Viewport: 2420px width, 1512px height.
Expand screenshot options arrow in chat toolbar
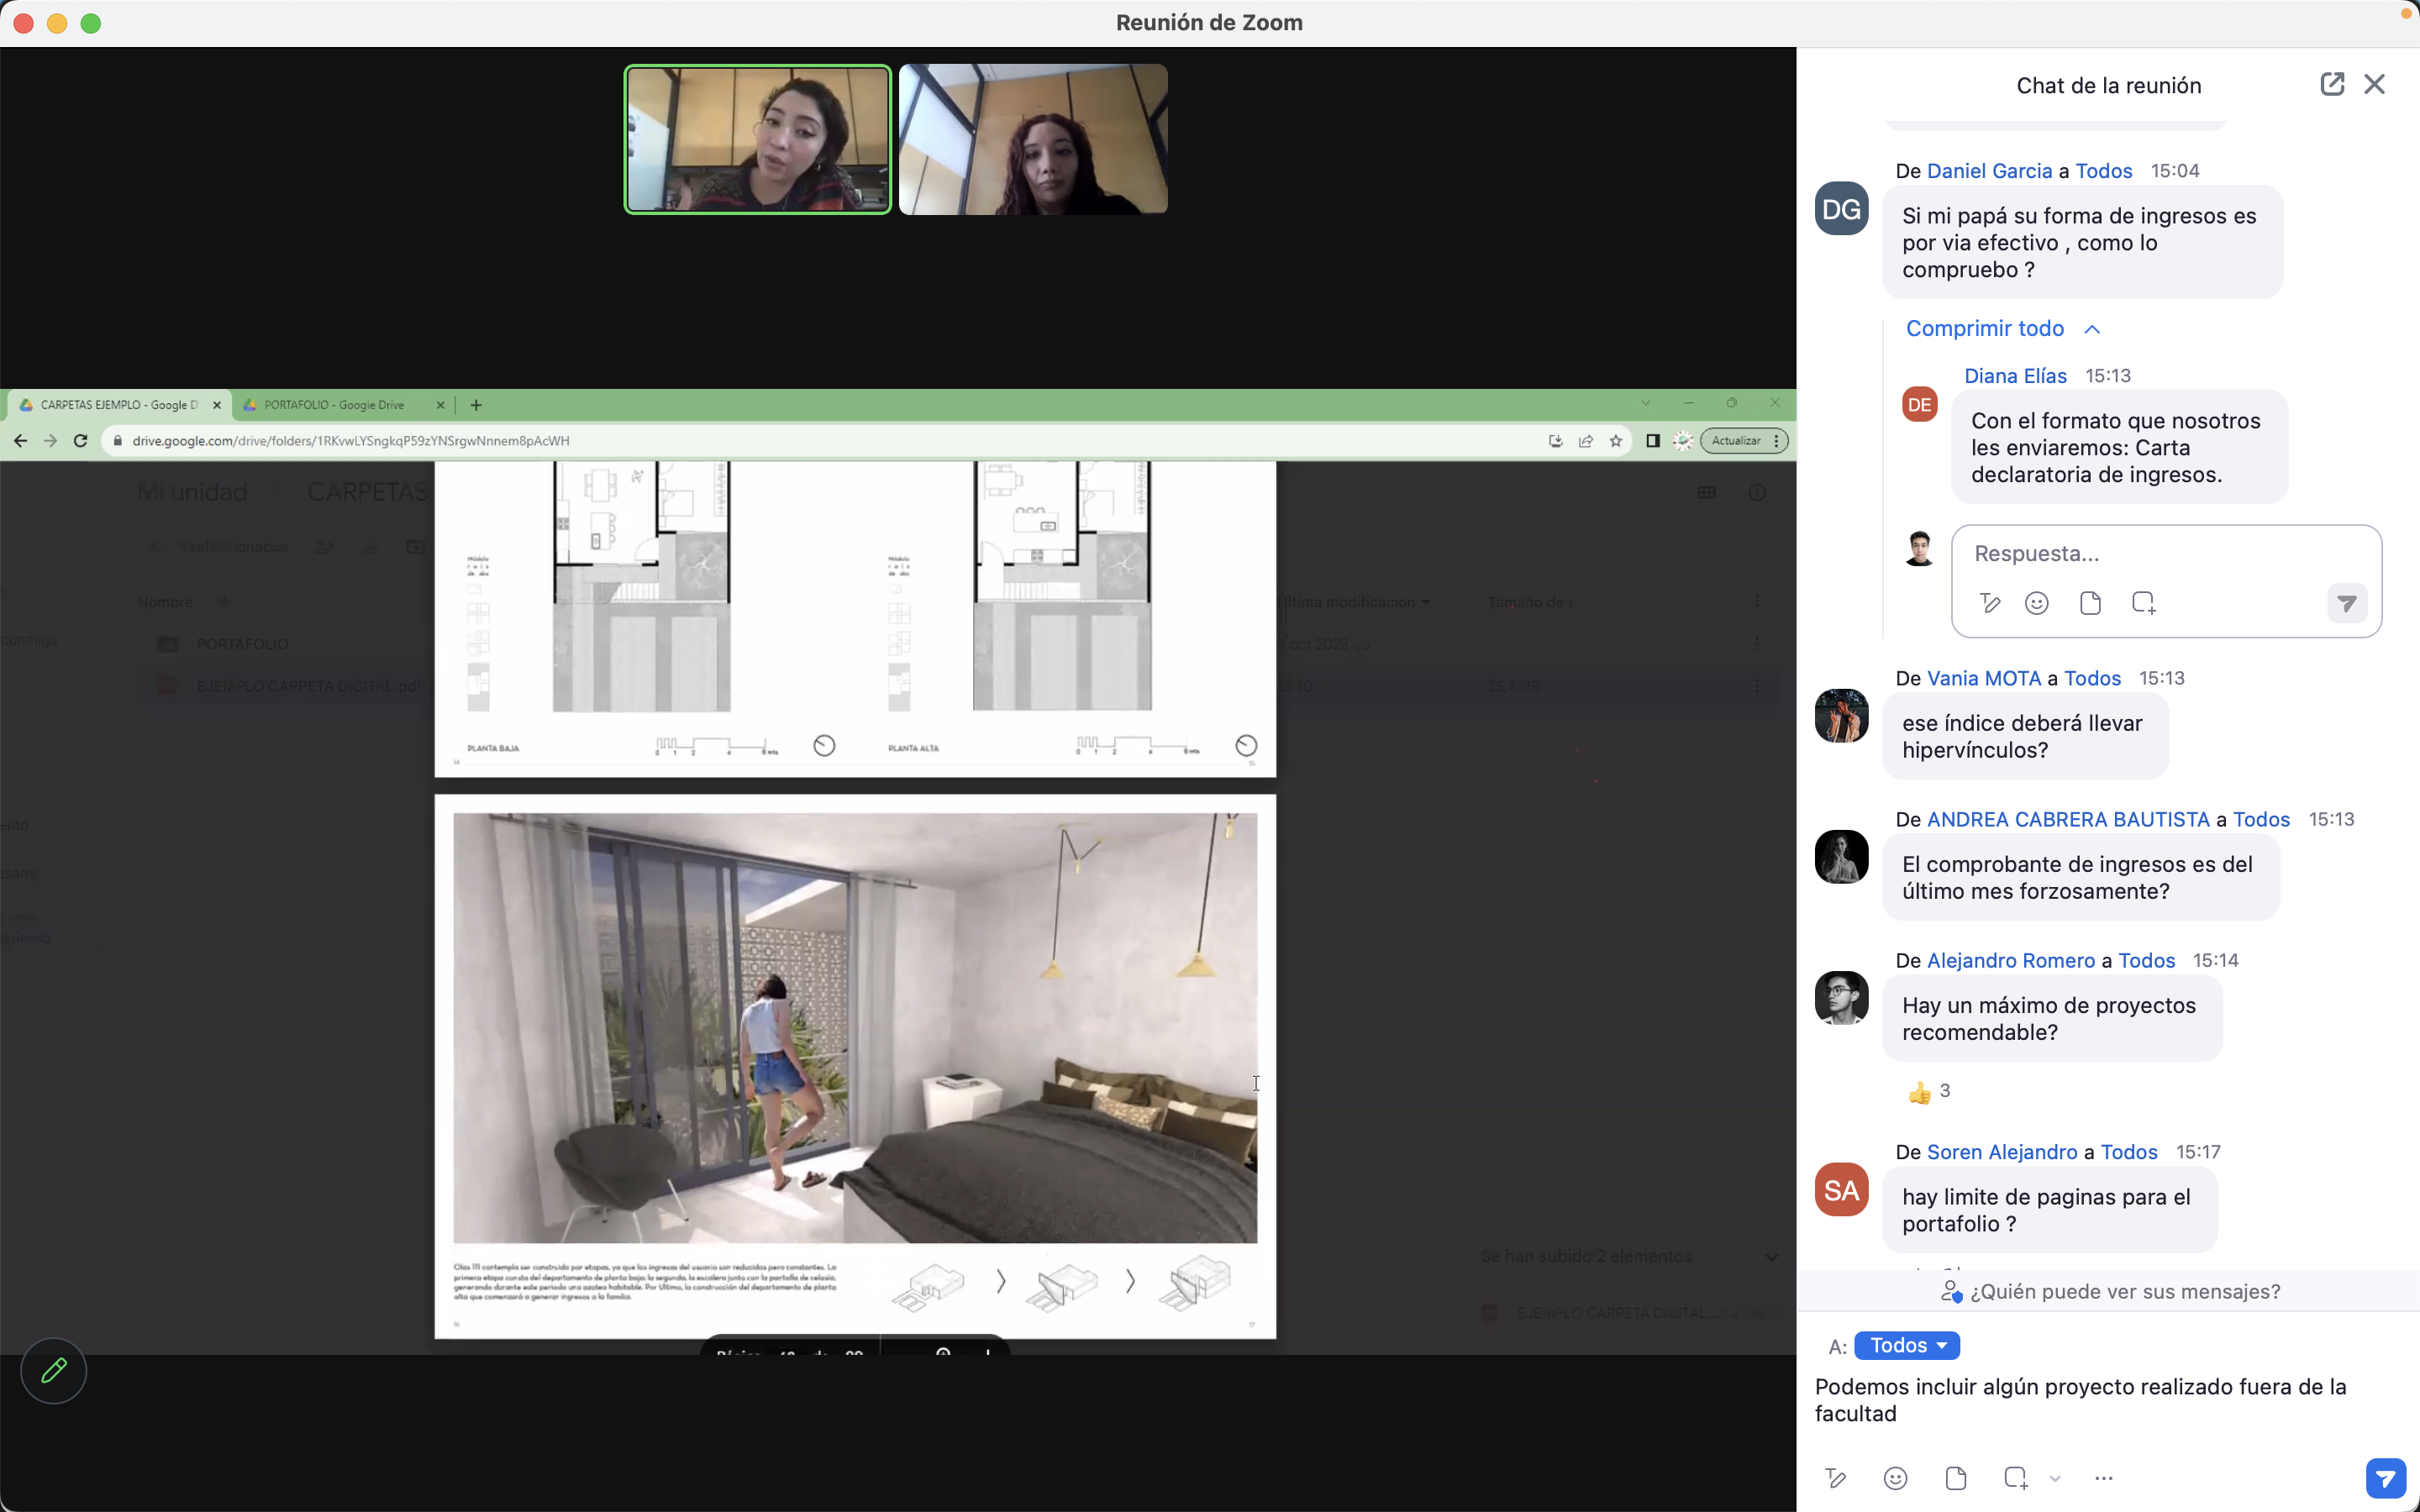coord(2055,1478)
